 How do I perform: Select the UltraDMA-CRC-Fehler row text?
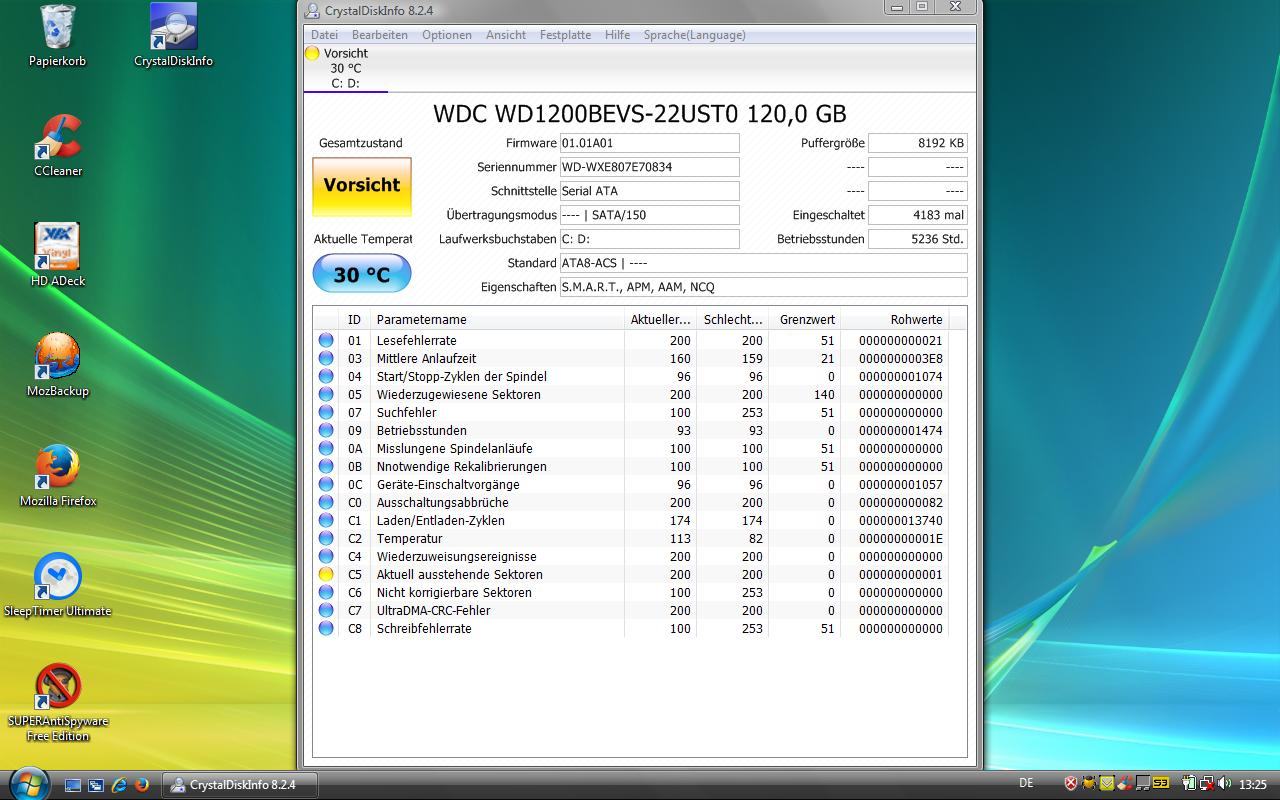(433, 611)
